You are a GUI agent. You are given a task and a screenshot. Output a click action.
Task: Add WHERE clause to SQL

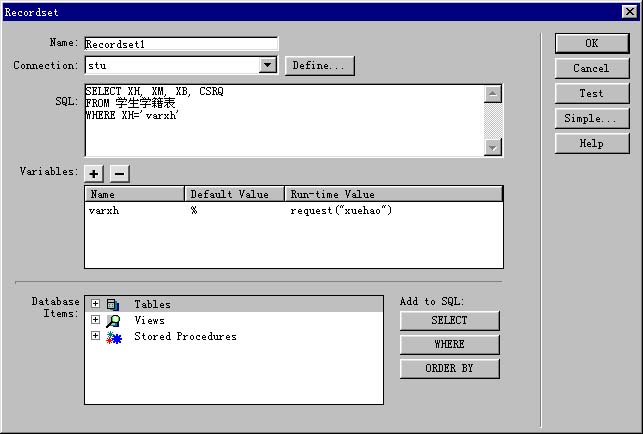pos(449,344)
